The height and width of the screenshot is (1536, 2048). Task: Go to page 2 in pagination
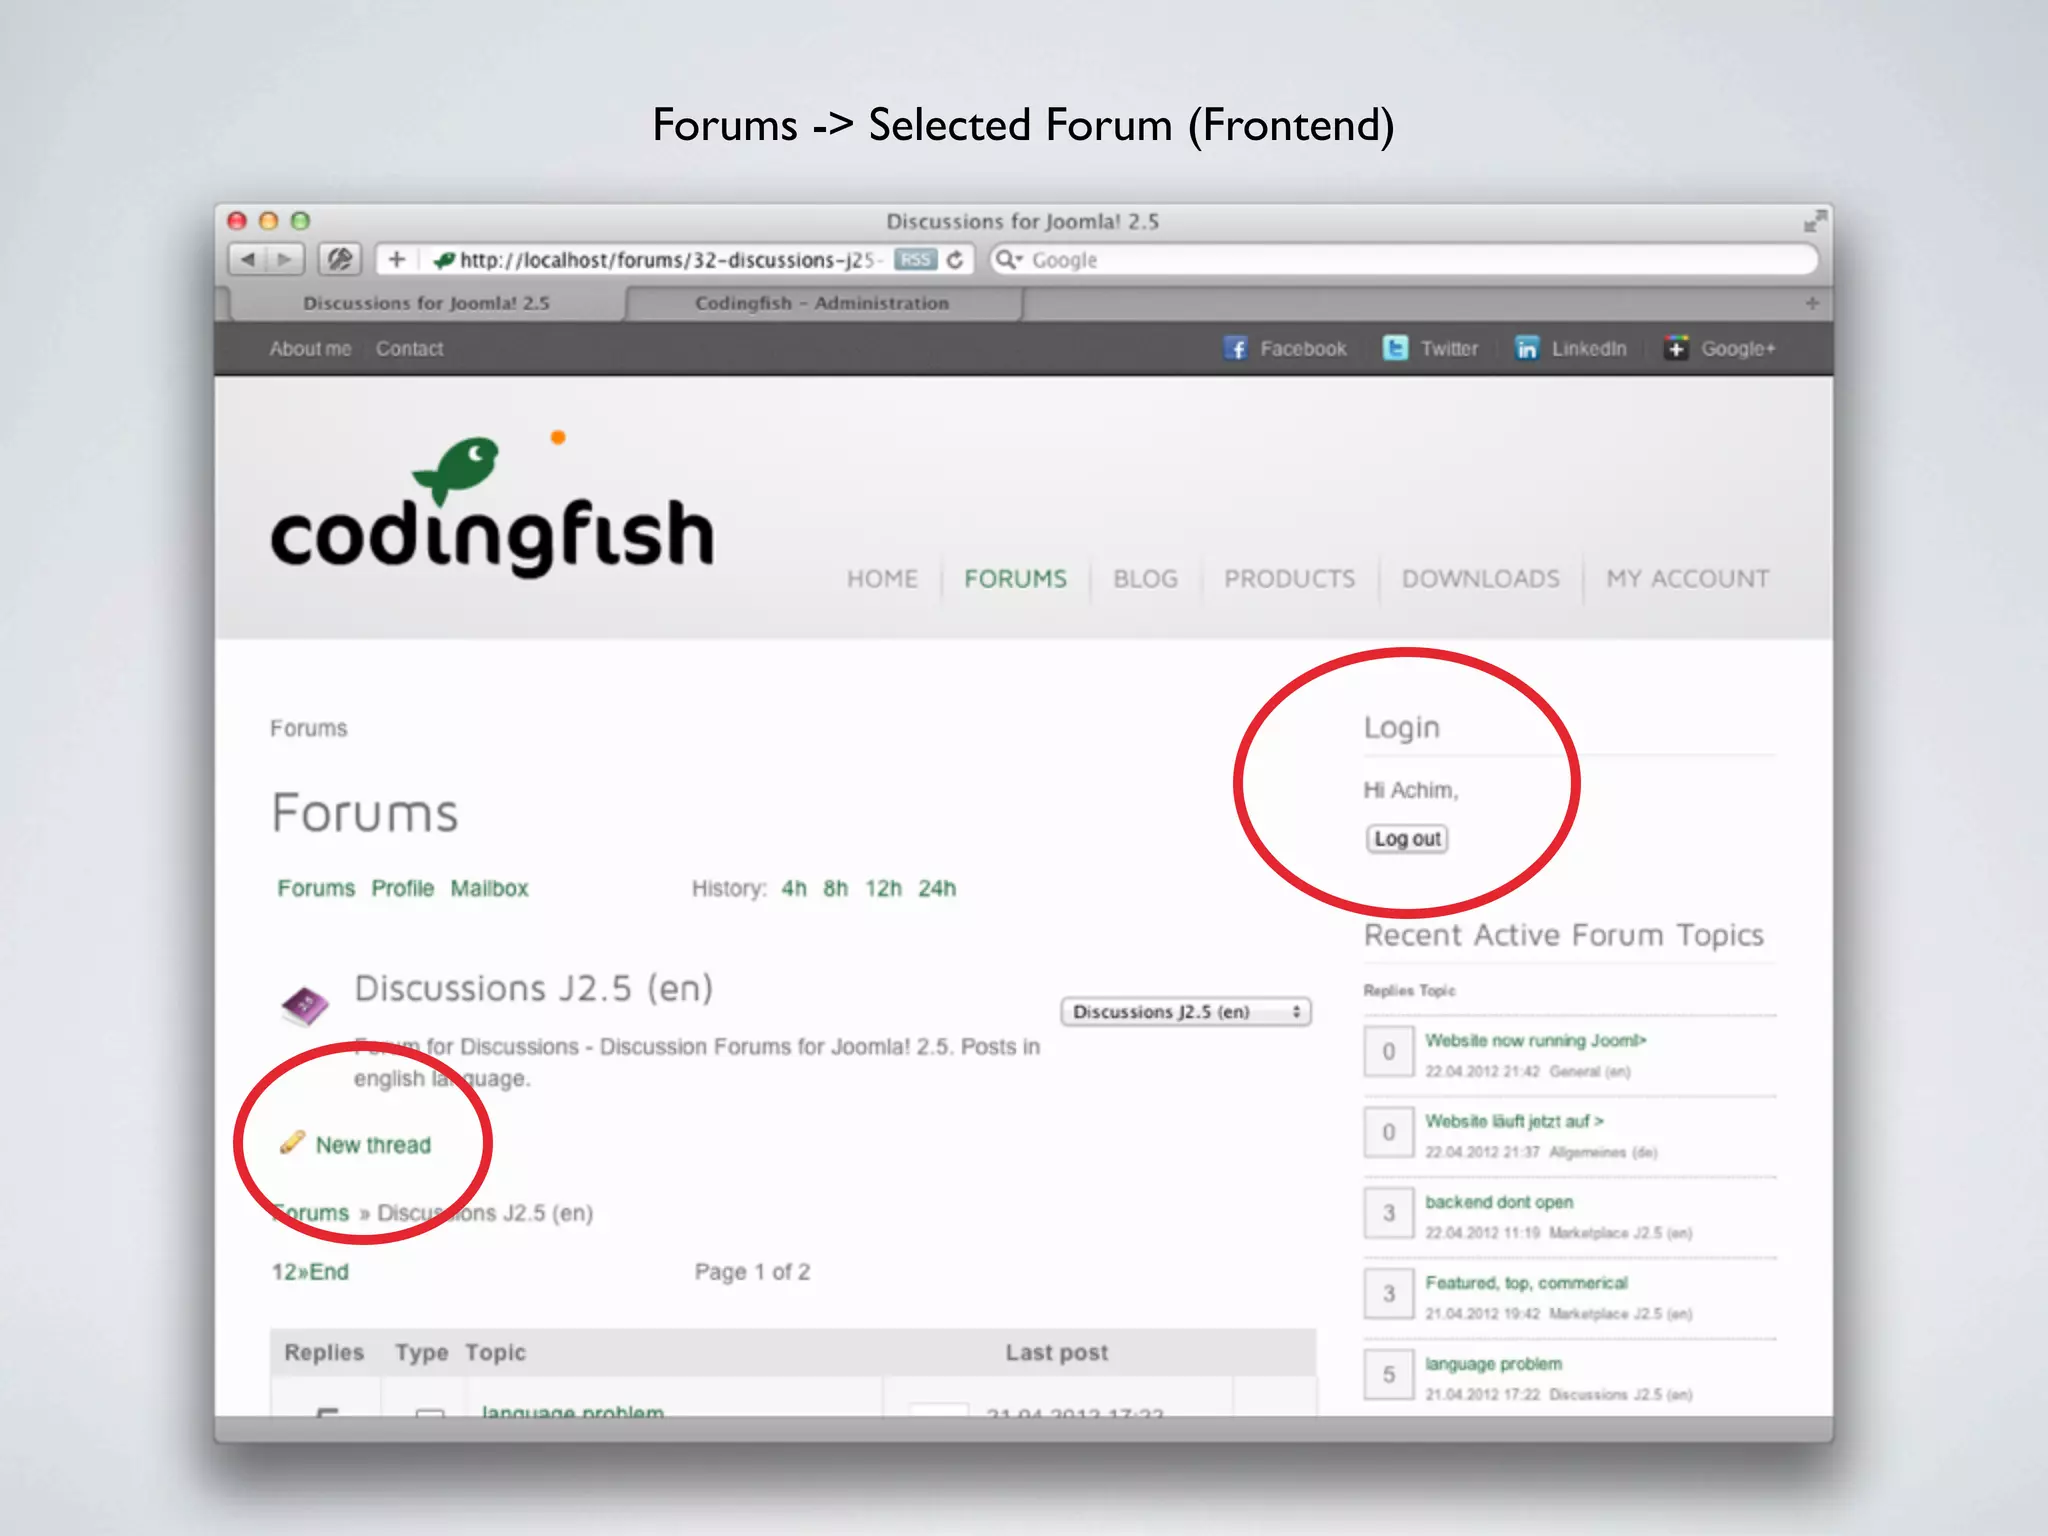click(289, 1272)
